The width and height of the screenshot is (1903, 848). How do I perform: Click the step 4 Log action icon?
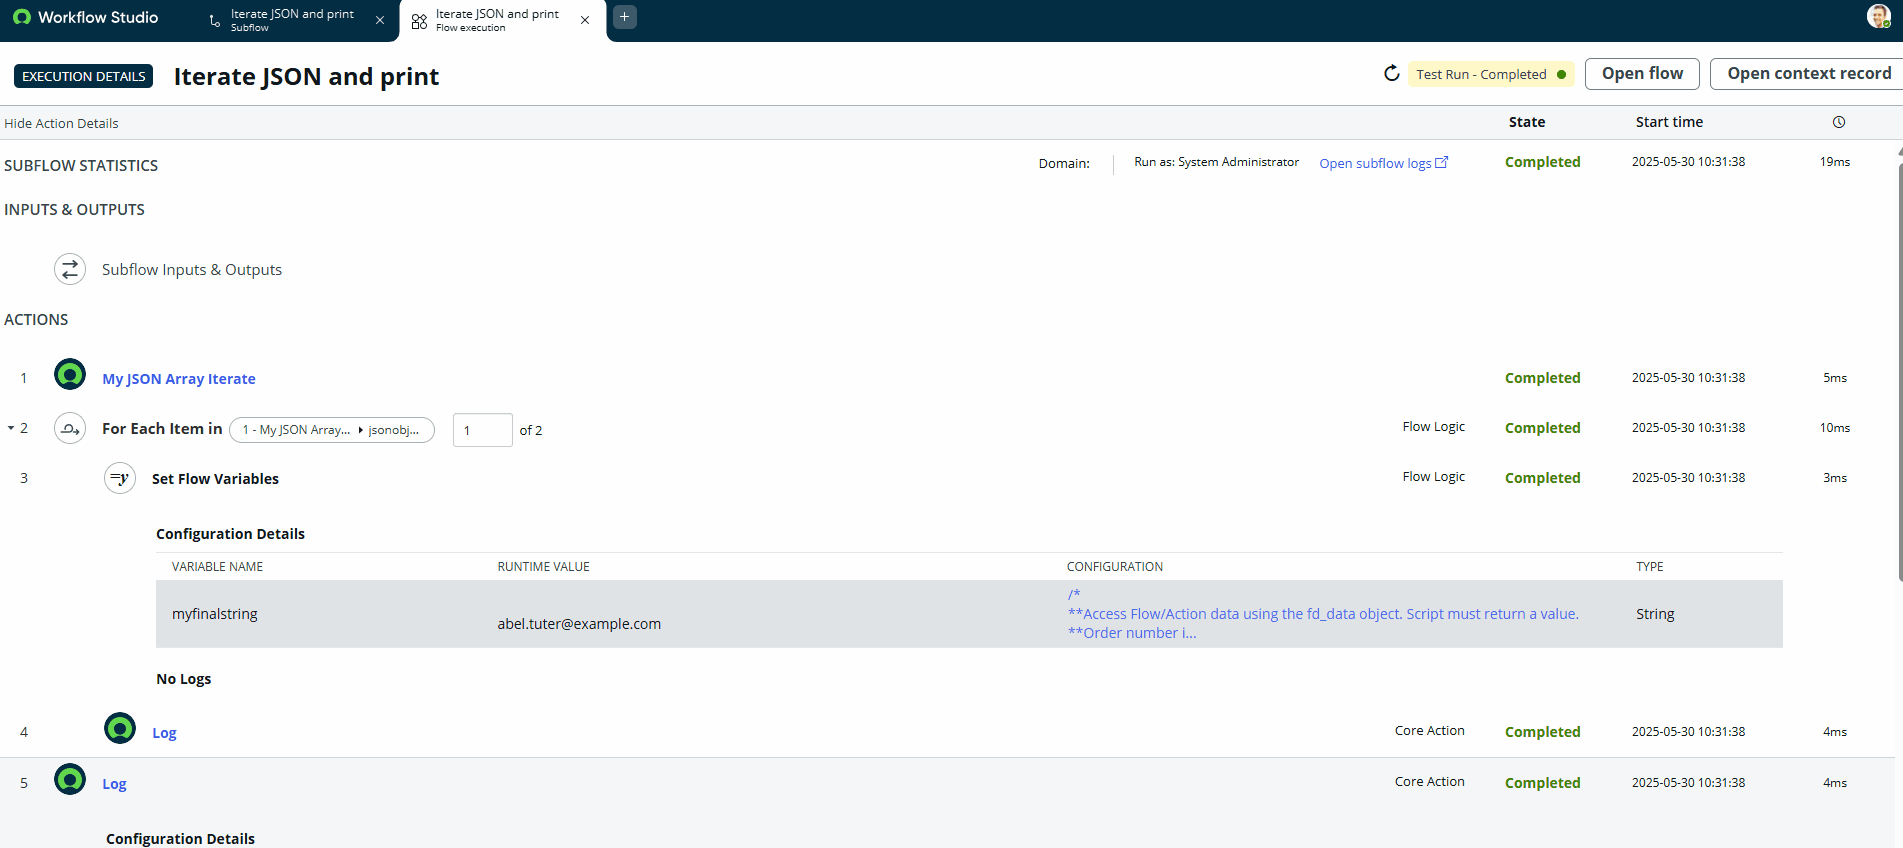[120, 728]
